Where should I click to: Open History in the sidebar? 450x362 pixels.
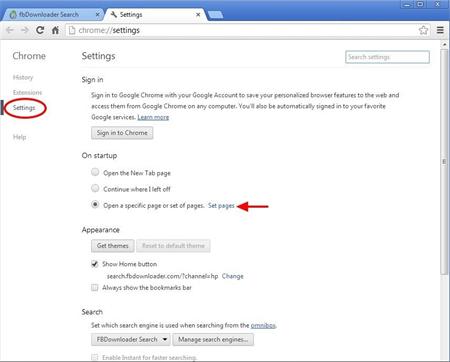pos(23,77)
